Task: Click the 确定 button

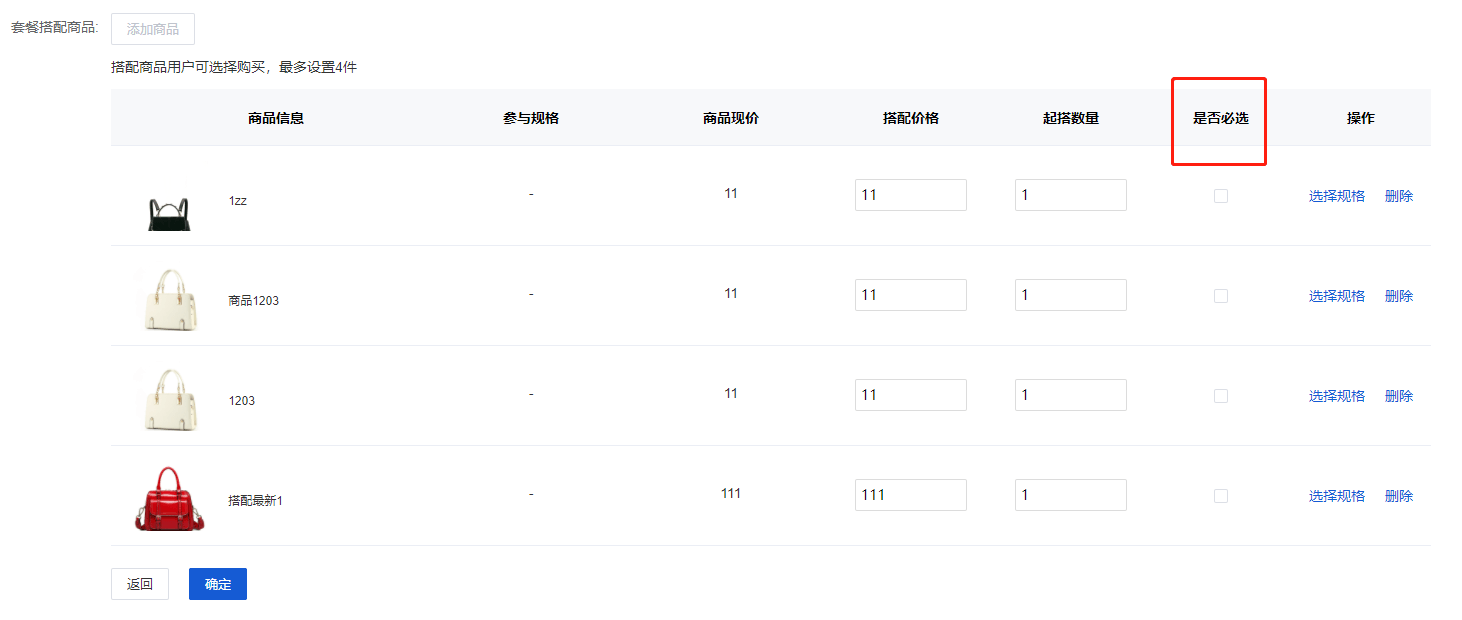Action: 218,584
